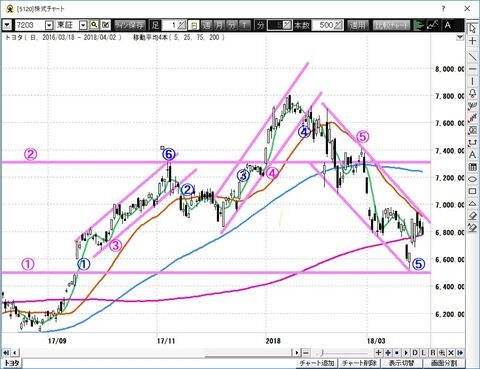Click the 'L' button in bottom bar
Viewport: 480px width, 369px height.
pos(424,353)
